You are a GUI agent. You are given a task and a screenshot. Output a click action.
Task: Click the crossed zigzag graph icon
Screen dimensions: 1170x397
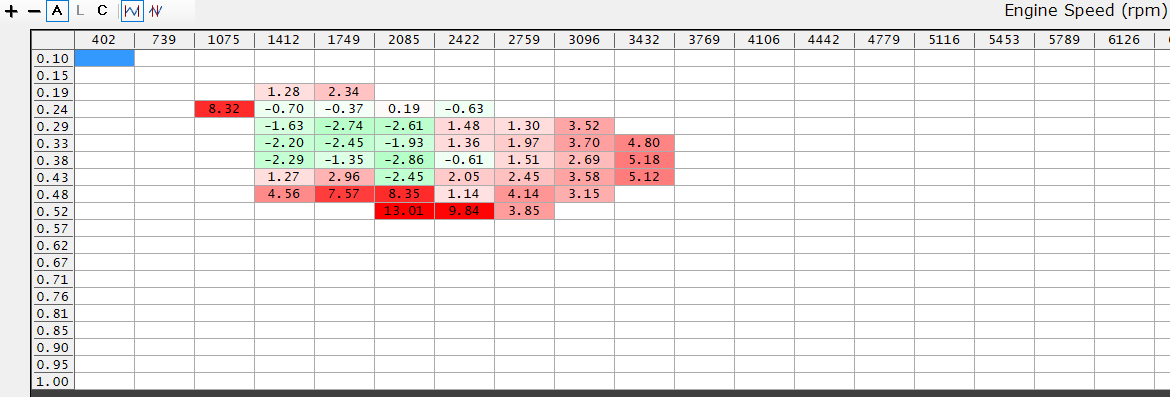click(155, 11)
